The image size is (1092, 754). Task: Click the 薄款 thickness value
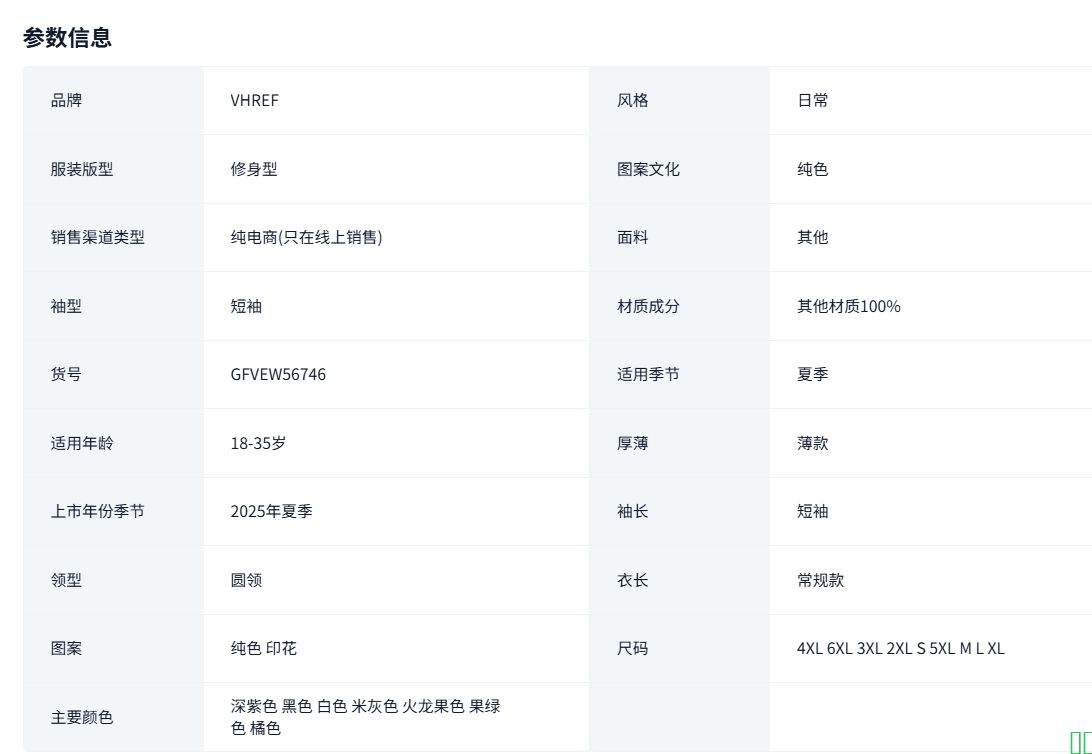(812, 443)
